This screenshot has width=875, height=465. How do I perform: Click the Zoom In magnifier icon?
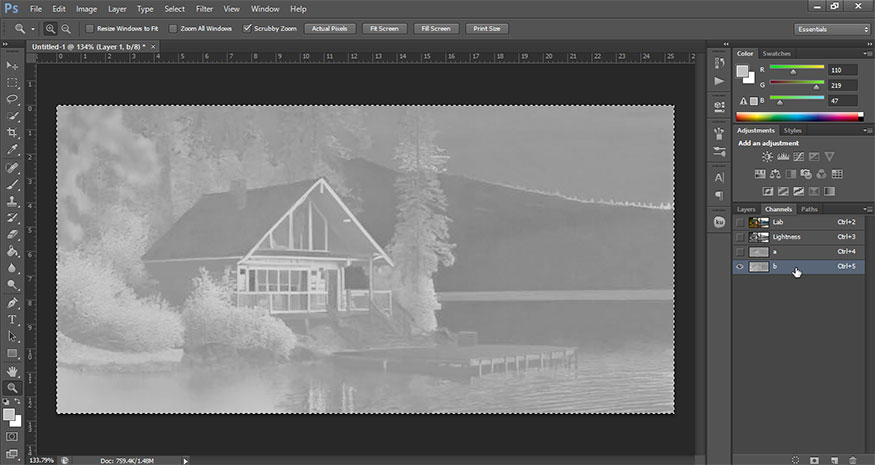click(50, 29)
